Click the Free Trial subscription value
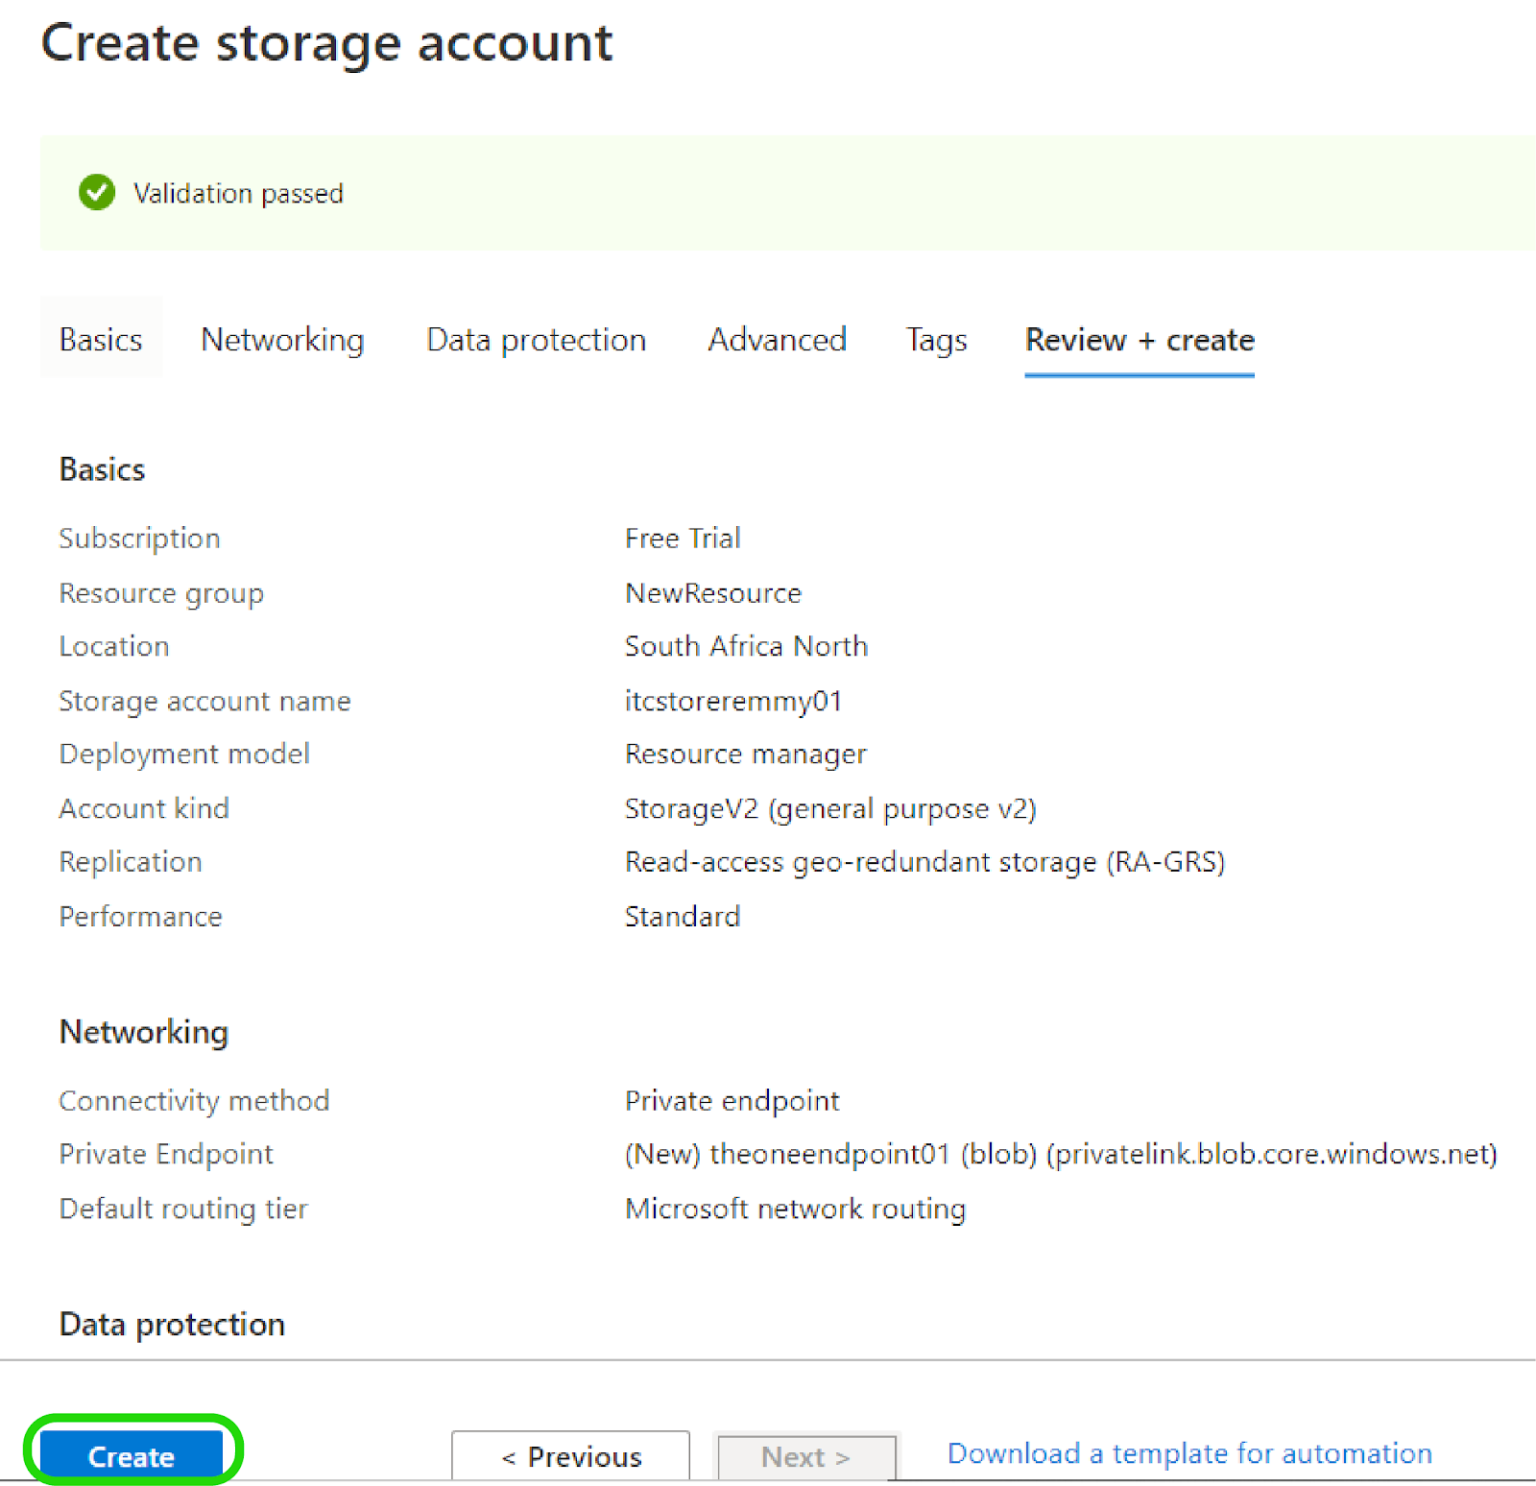 682,538
